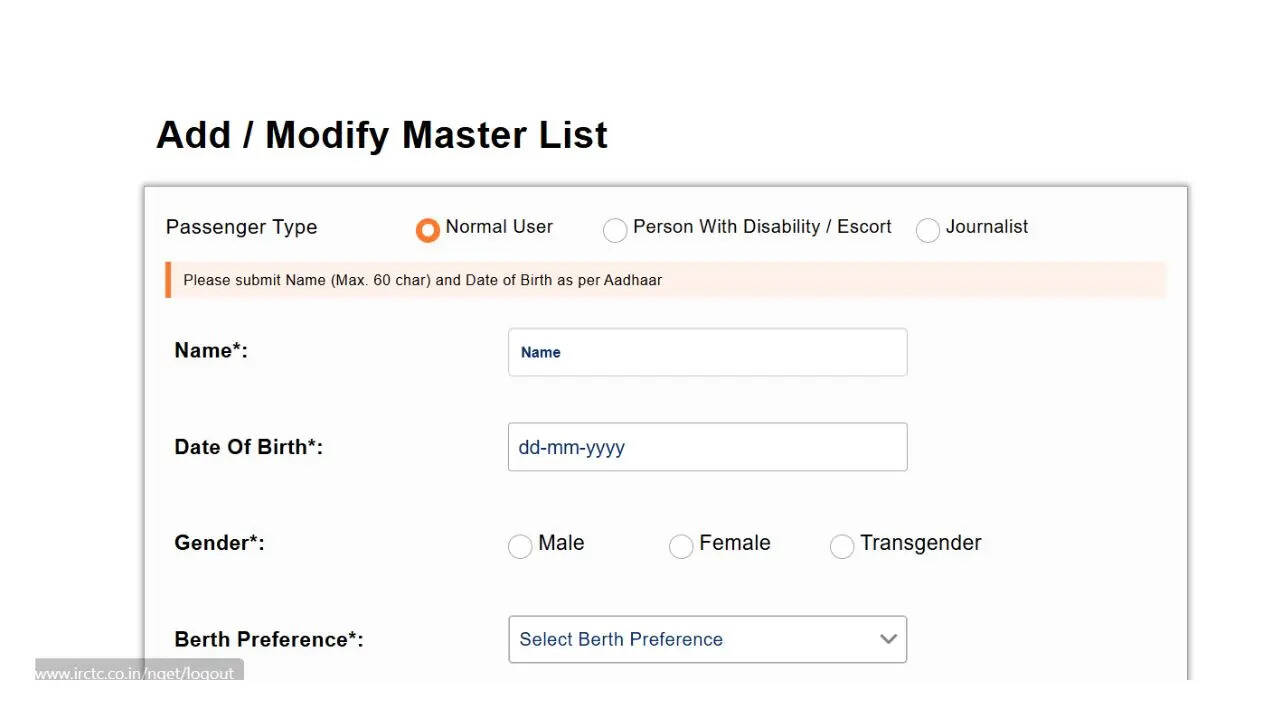Click the orange accent bar on the notice
This screenshot has width=1280, height=720.
pyautogui.click(x=168, y=280)
